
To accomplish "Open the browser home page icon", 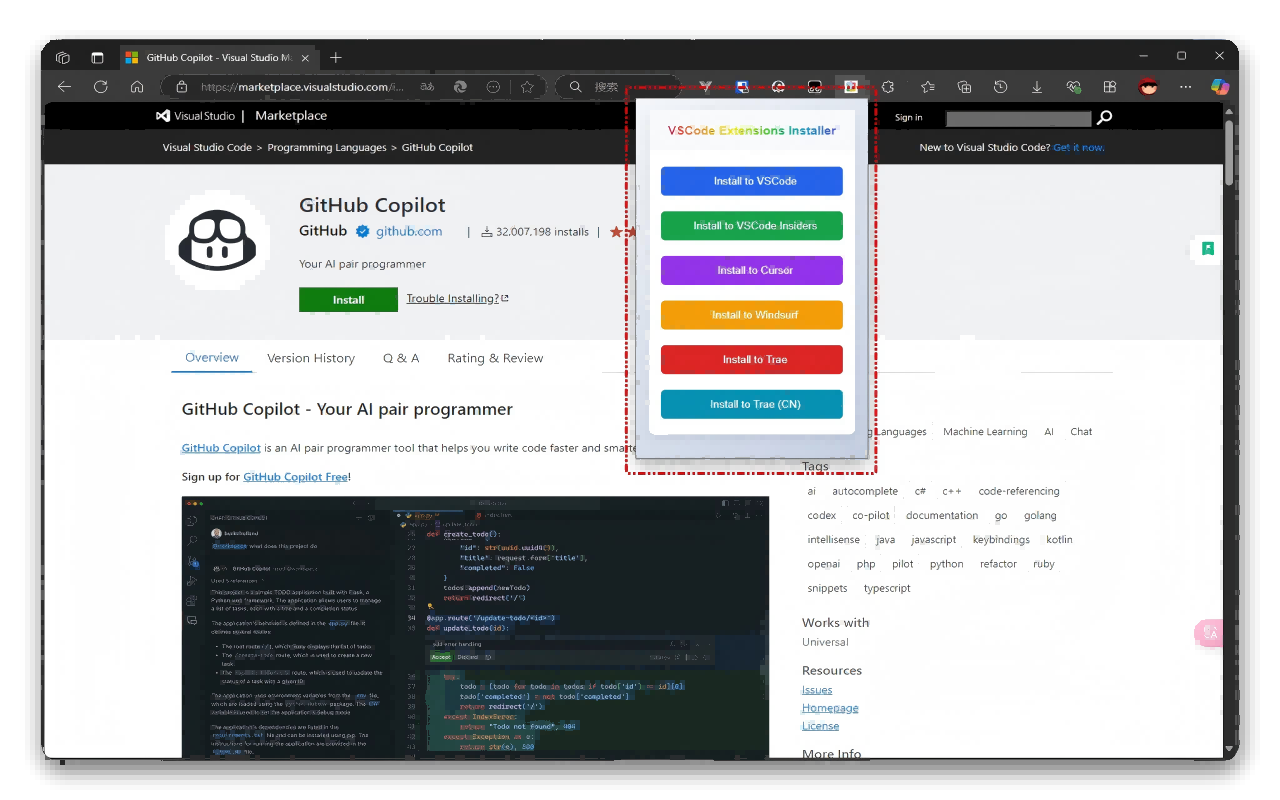I will pyautogui.click(x=137, y=87).
